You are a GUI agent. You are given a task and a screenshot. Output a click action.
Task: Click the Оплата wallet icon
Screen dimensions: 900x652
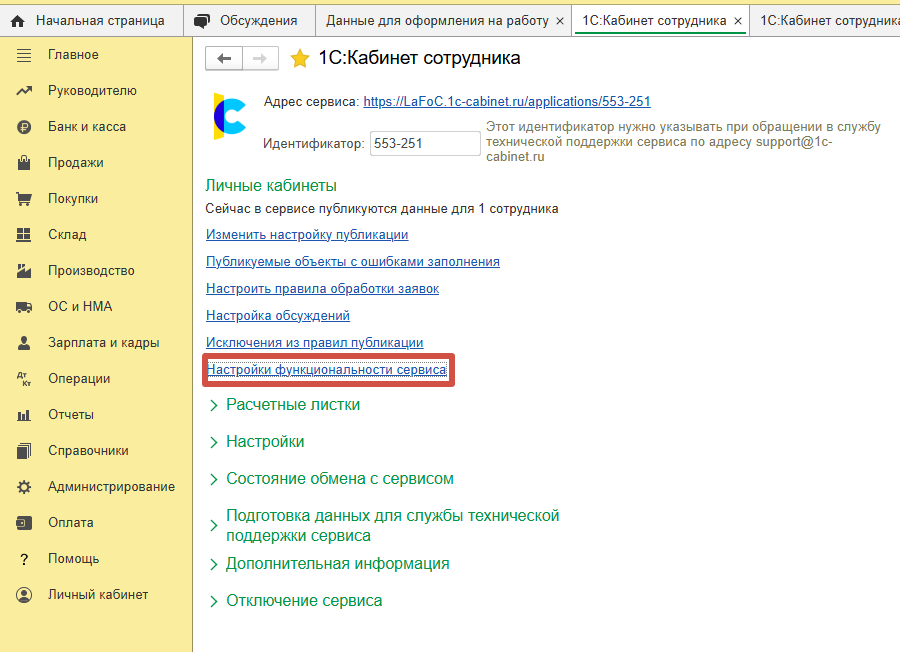tap(24, 523)
